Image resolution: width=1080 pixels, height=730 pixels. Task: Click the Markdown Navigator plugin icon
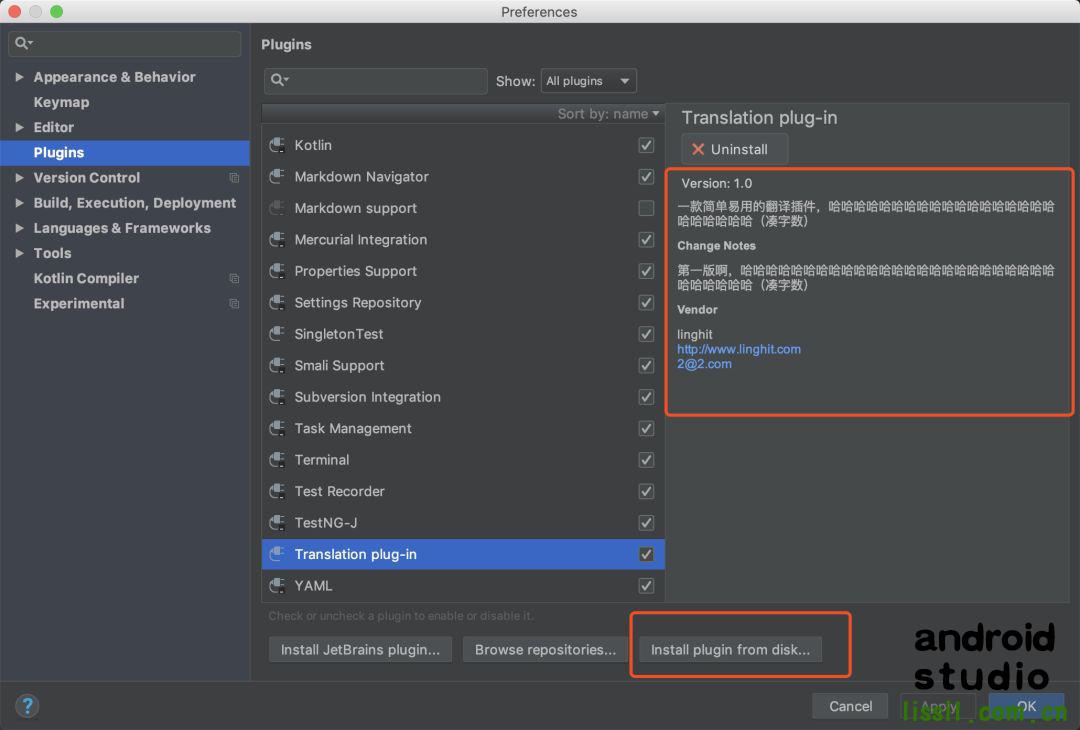[278, 177]
